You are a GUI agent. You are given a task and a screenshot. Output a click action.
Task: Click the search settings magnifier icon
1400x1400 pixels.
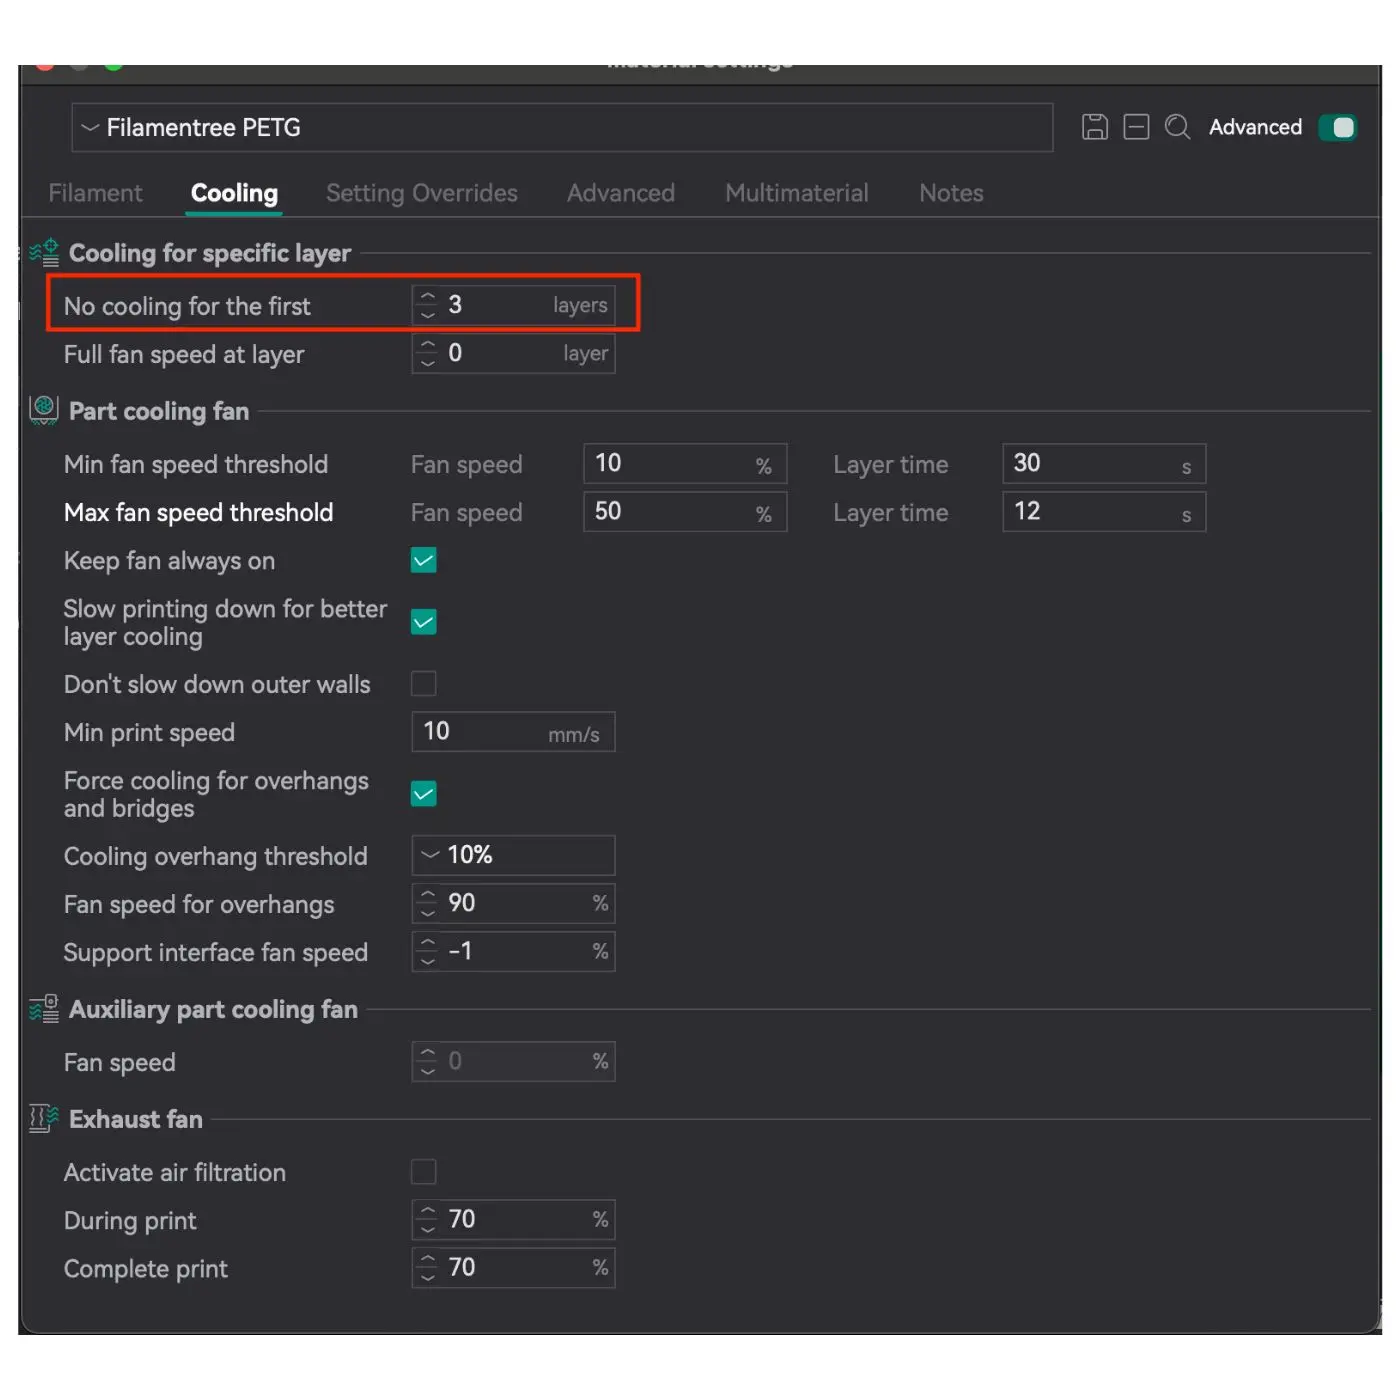coord(1177,127)
